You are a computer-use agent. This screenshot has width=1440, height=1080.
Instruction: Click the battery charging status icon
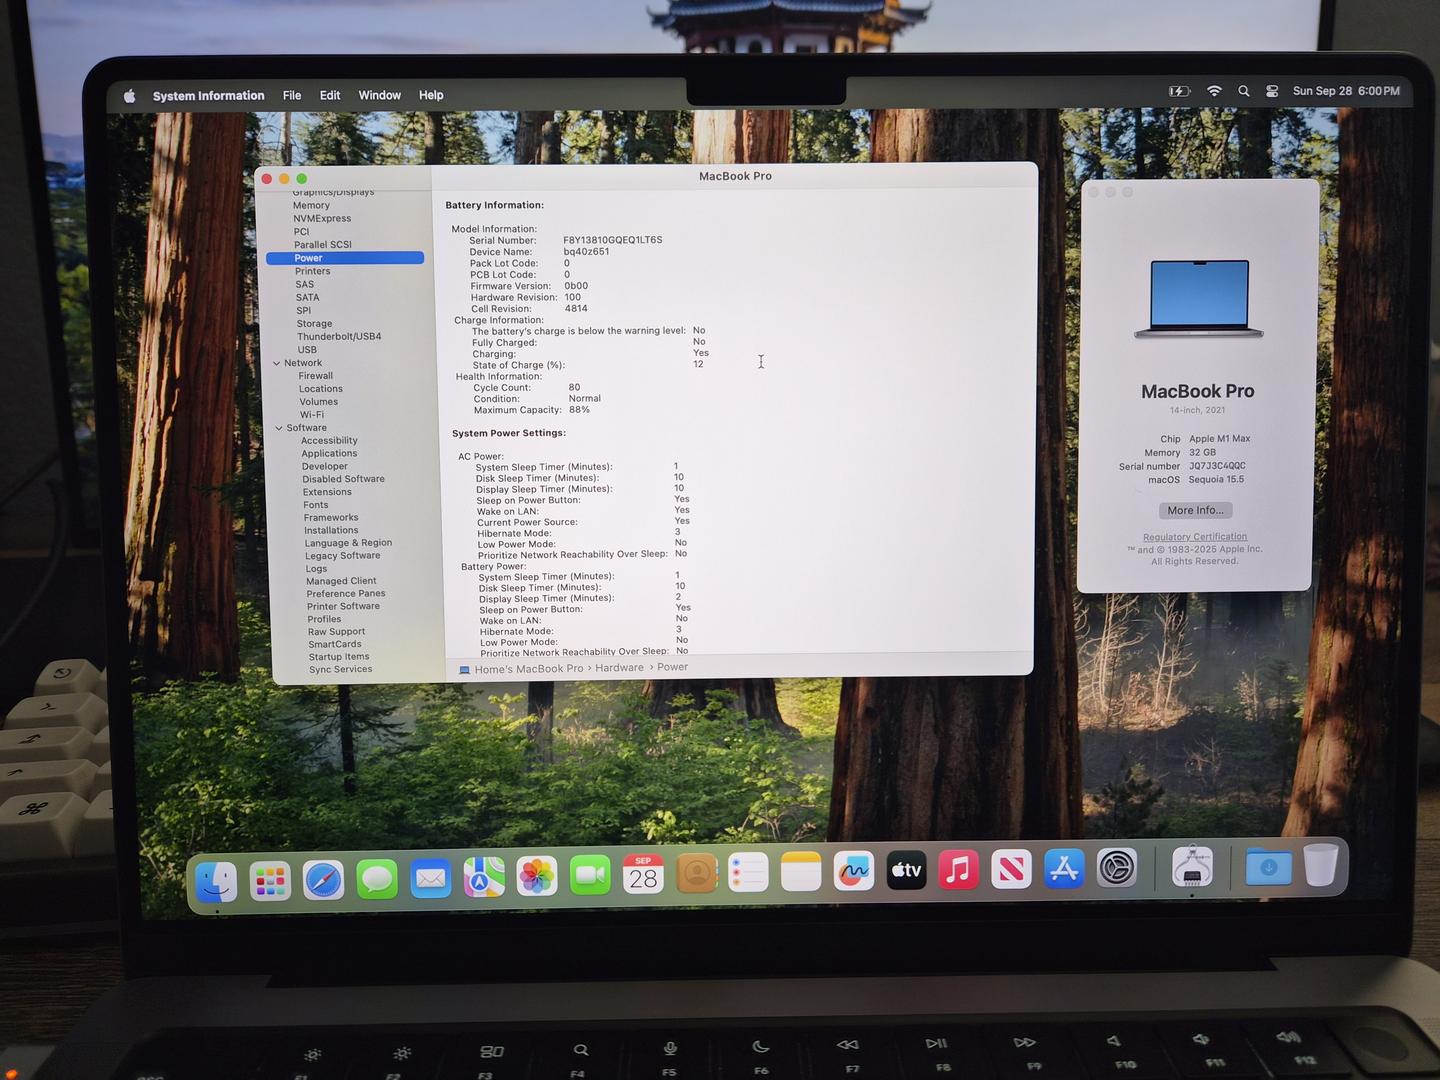[x=1180, y=91]
